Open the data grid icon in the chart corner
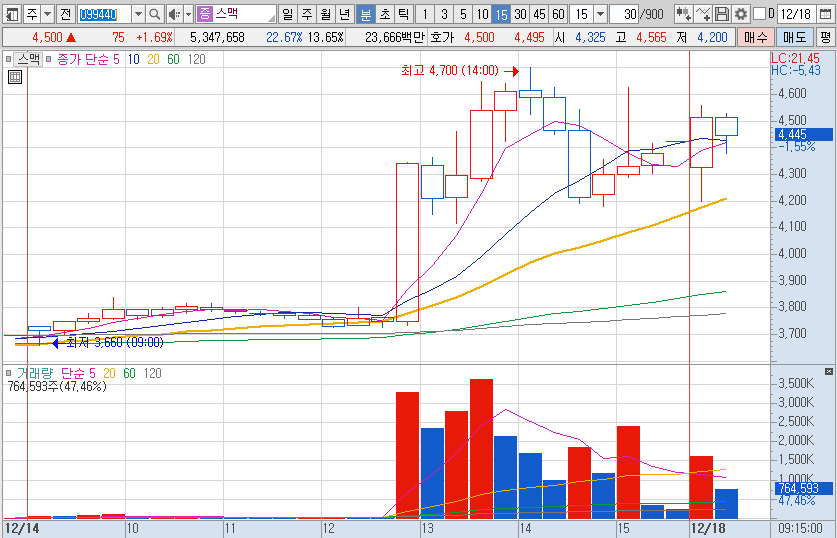 15,77
